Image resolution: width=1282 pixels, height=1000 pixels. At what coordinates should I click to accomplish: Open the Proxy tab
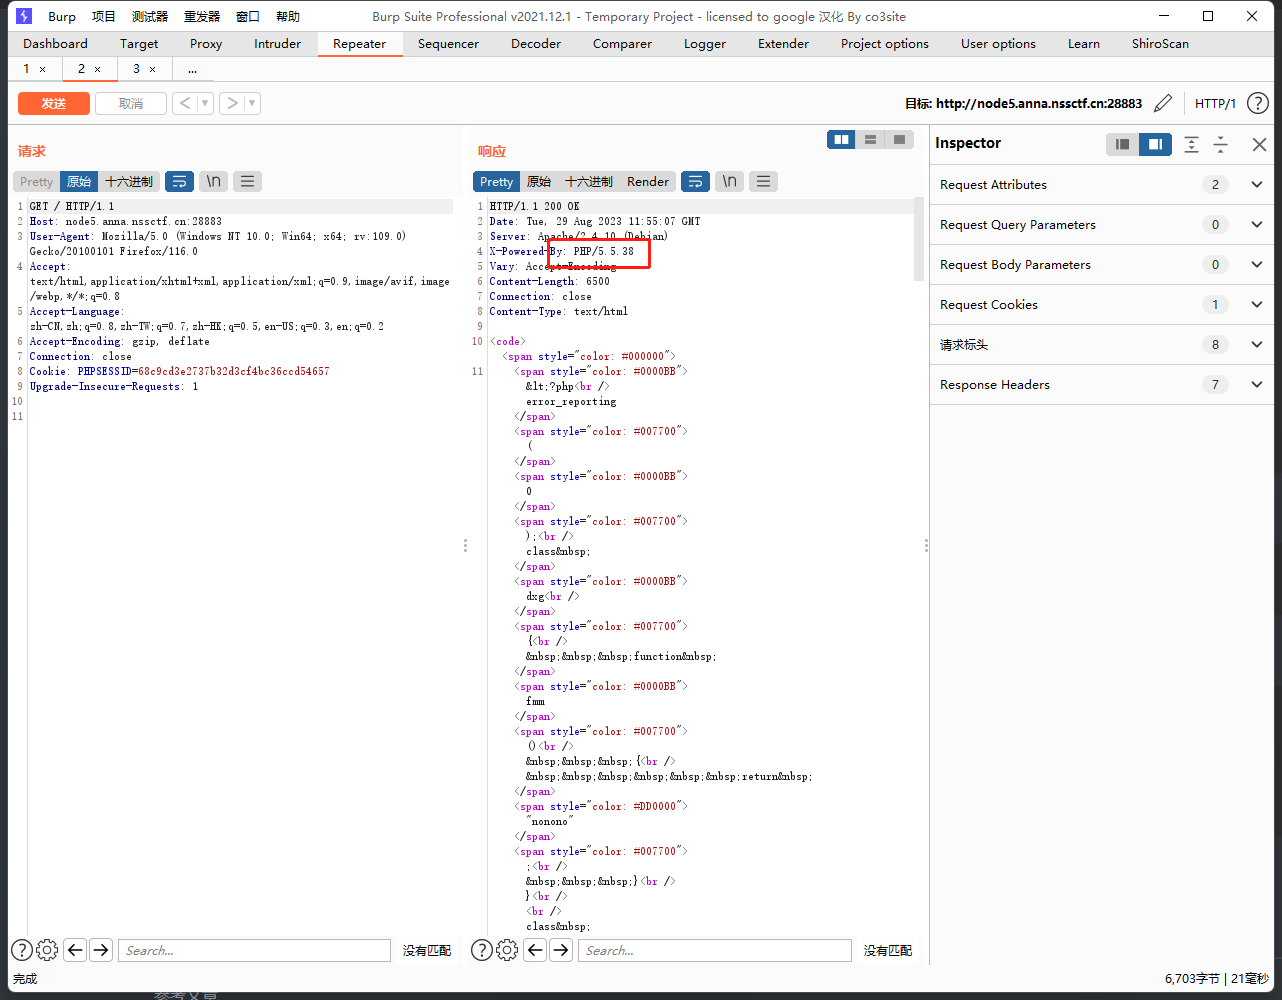point(206,44)
